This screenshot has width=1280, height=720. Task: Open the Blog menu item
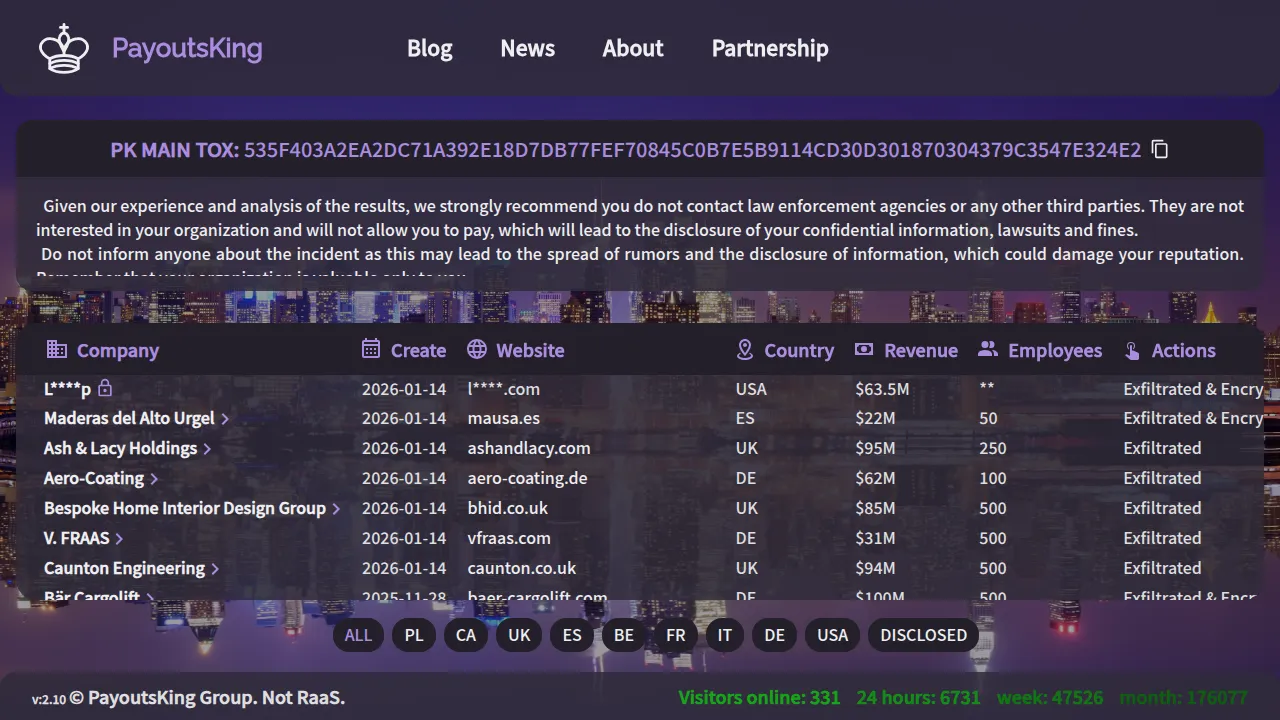[x=429, y=48]
